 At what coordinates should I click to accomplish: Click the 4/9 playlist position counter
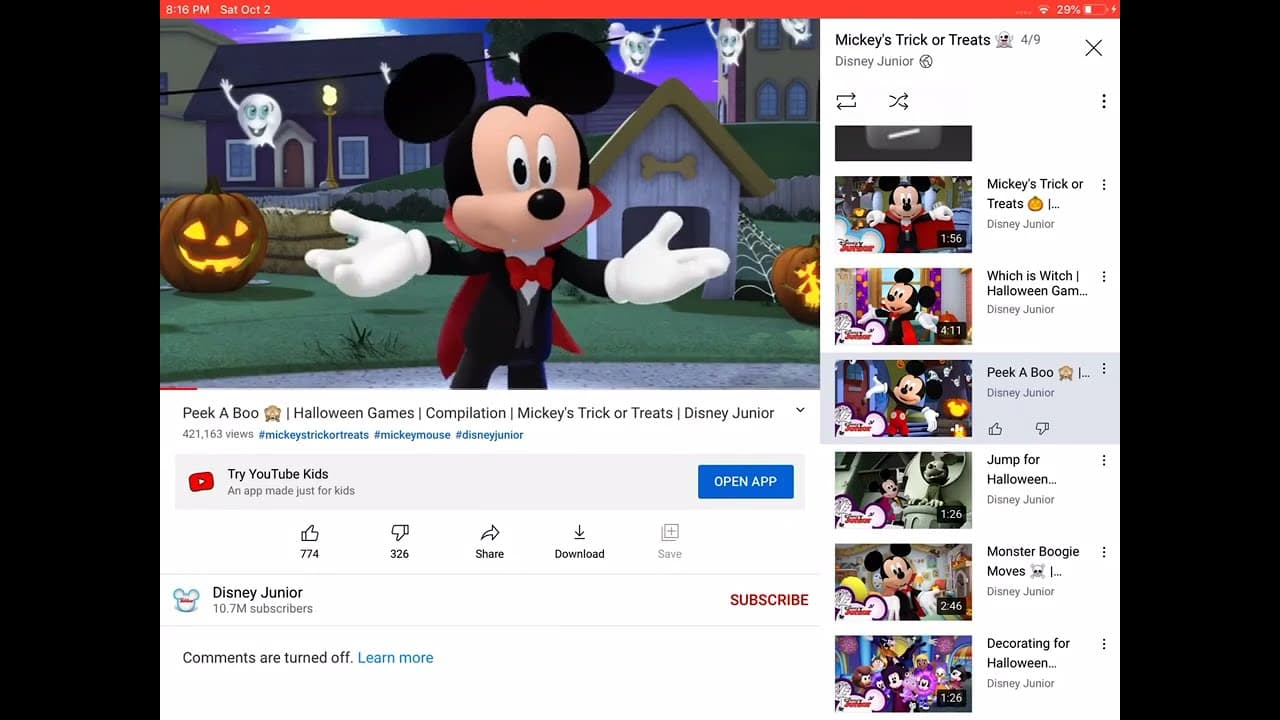coord(1030,40)
